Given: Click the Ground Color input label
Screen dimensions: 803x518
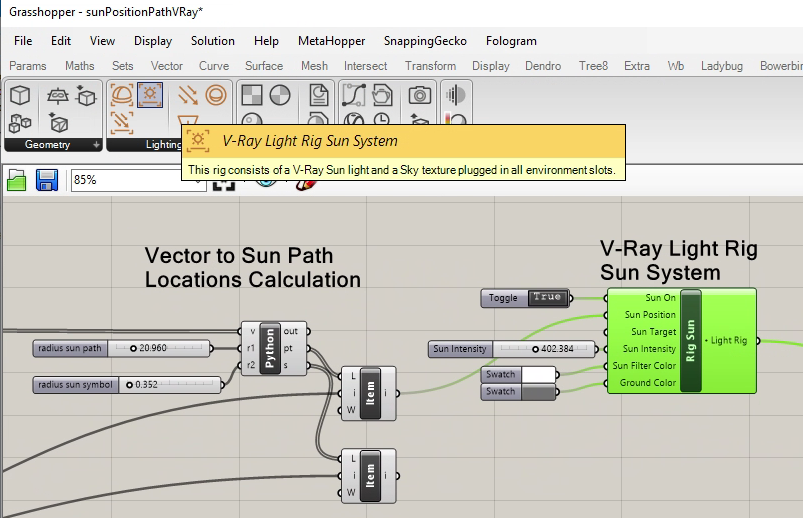Looking at the screenshot, I should tap(648, 383).
